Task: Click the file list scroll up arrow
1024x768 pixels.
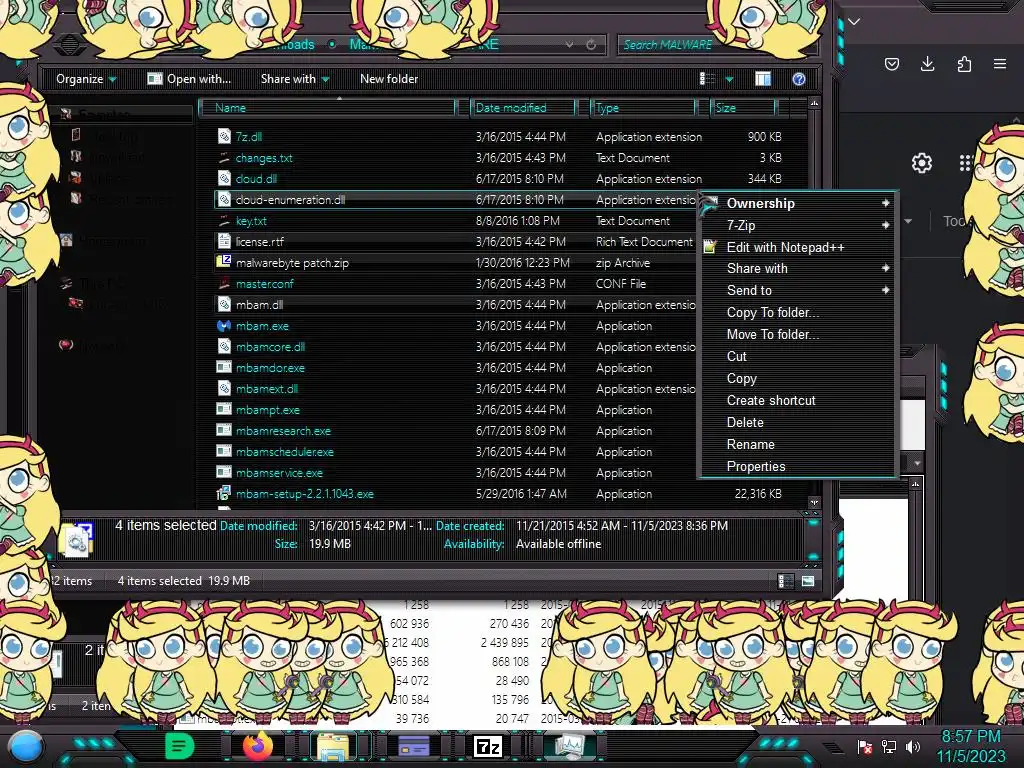Action: coord(814,103)
